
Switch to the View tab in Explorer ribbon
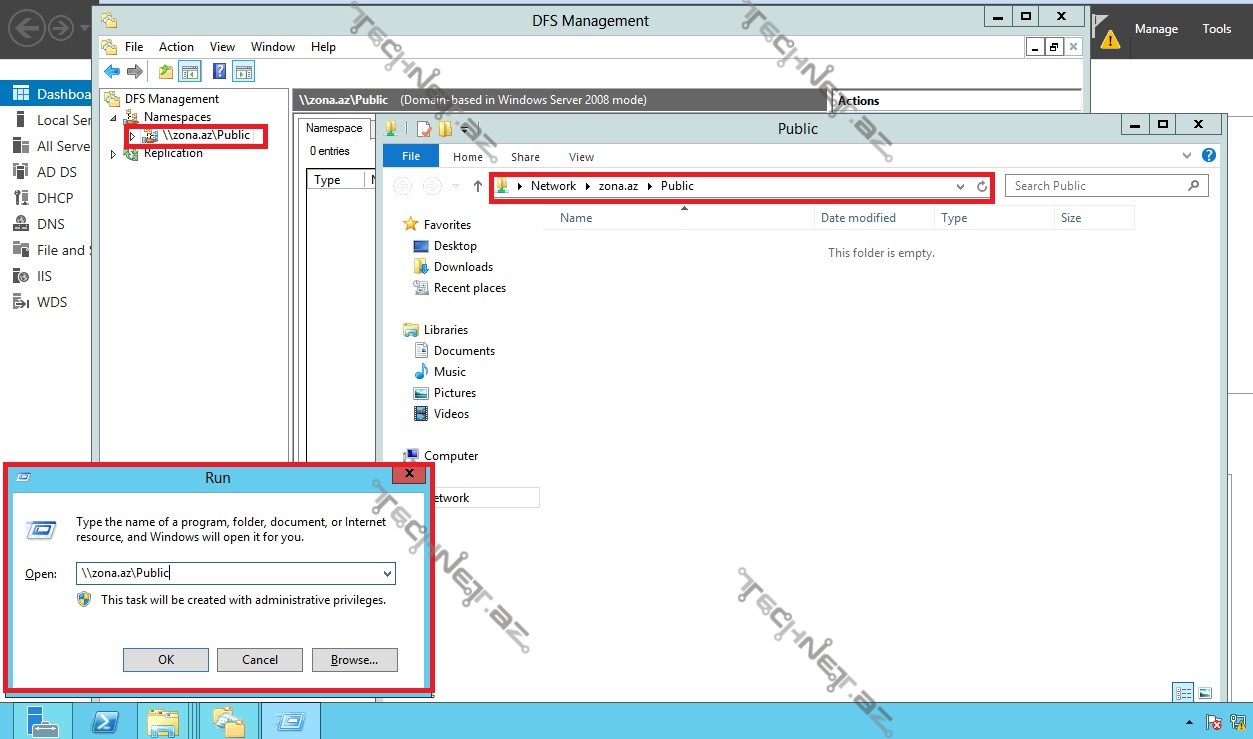pos(581,157)
